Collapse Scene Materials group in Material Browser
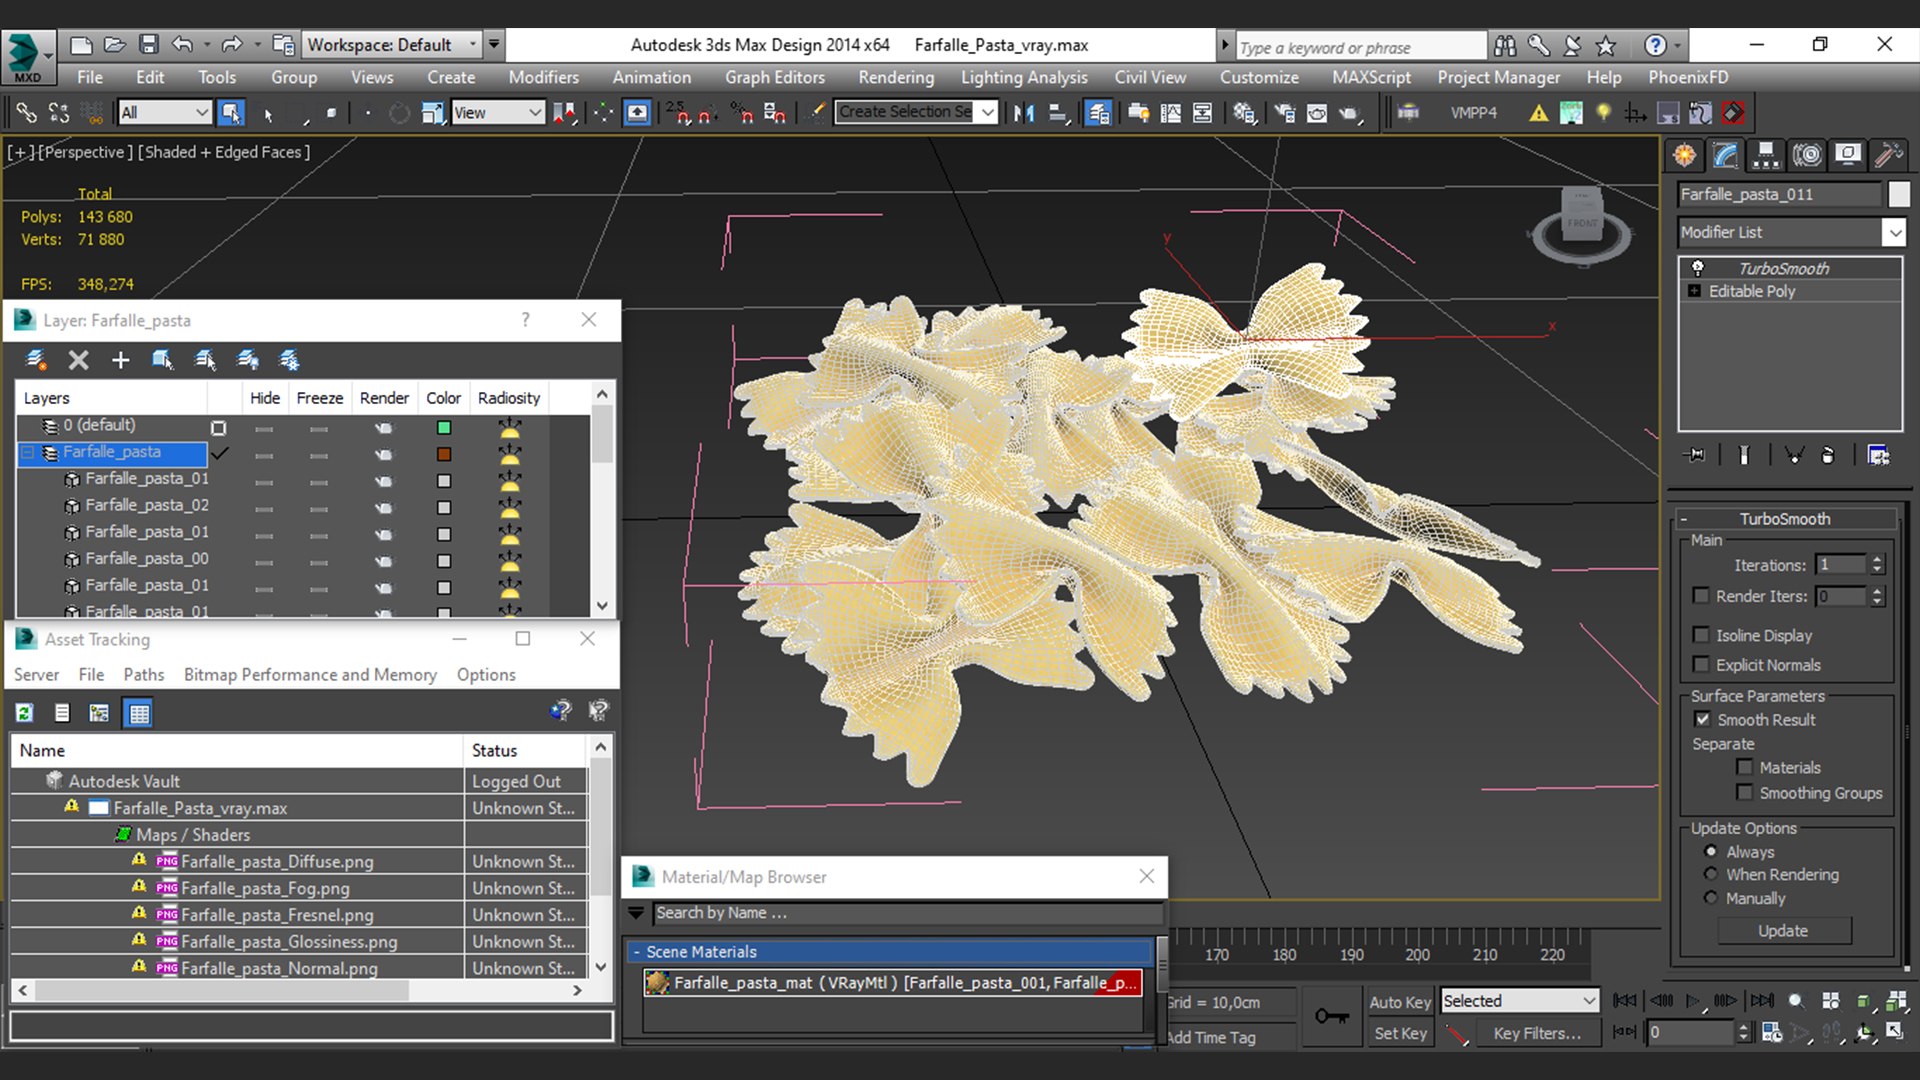The image size is (1920, 1080). point(636,952)
